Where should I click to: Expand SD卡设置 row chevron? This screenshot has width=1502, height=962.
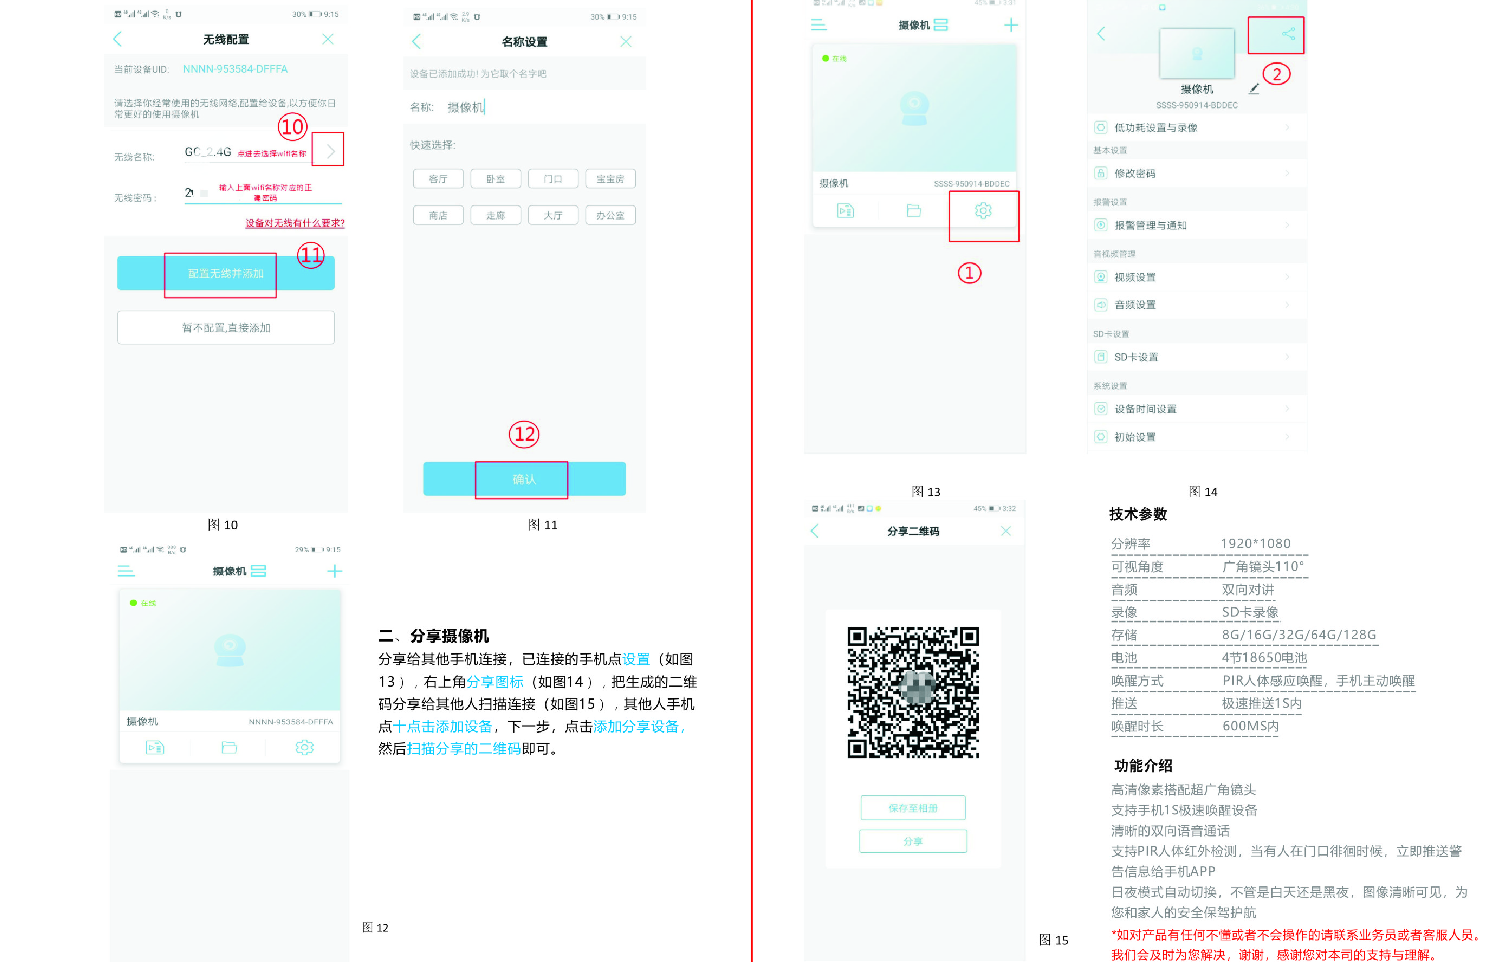tap(1288, 357)
